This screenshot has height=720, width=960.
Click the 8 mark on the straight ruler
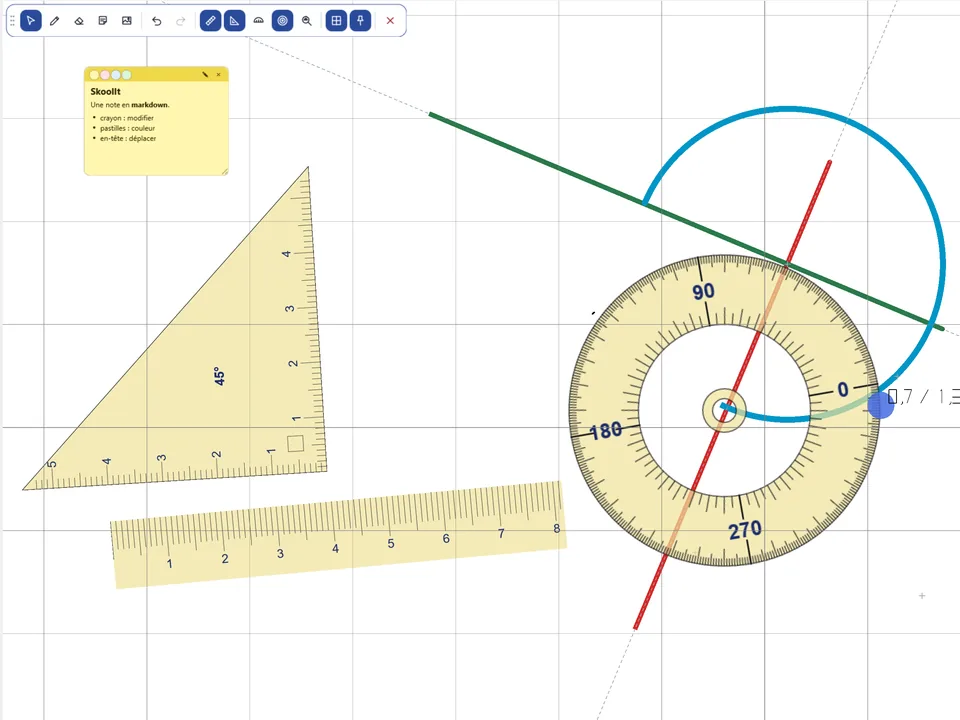click(557, 528)
